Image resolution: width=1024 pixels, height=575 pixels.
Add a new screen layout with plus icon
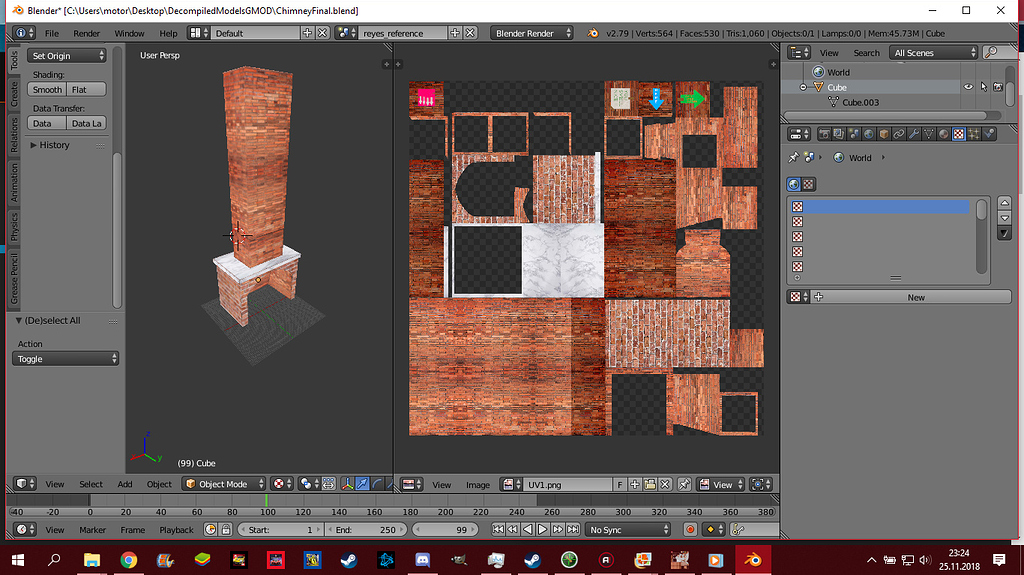[x=308, y=33]
